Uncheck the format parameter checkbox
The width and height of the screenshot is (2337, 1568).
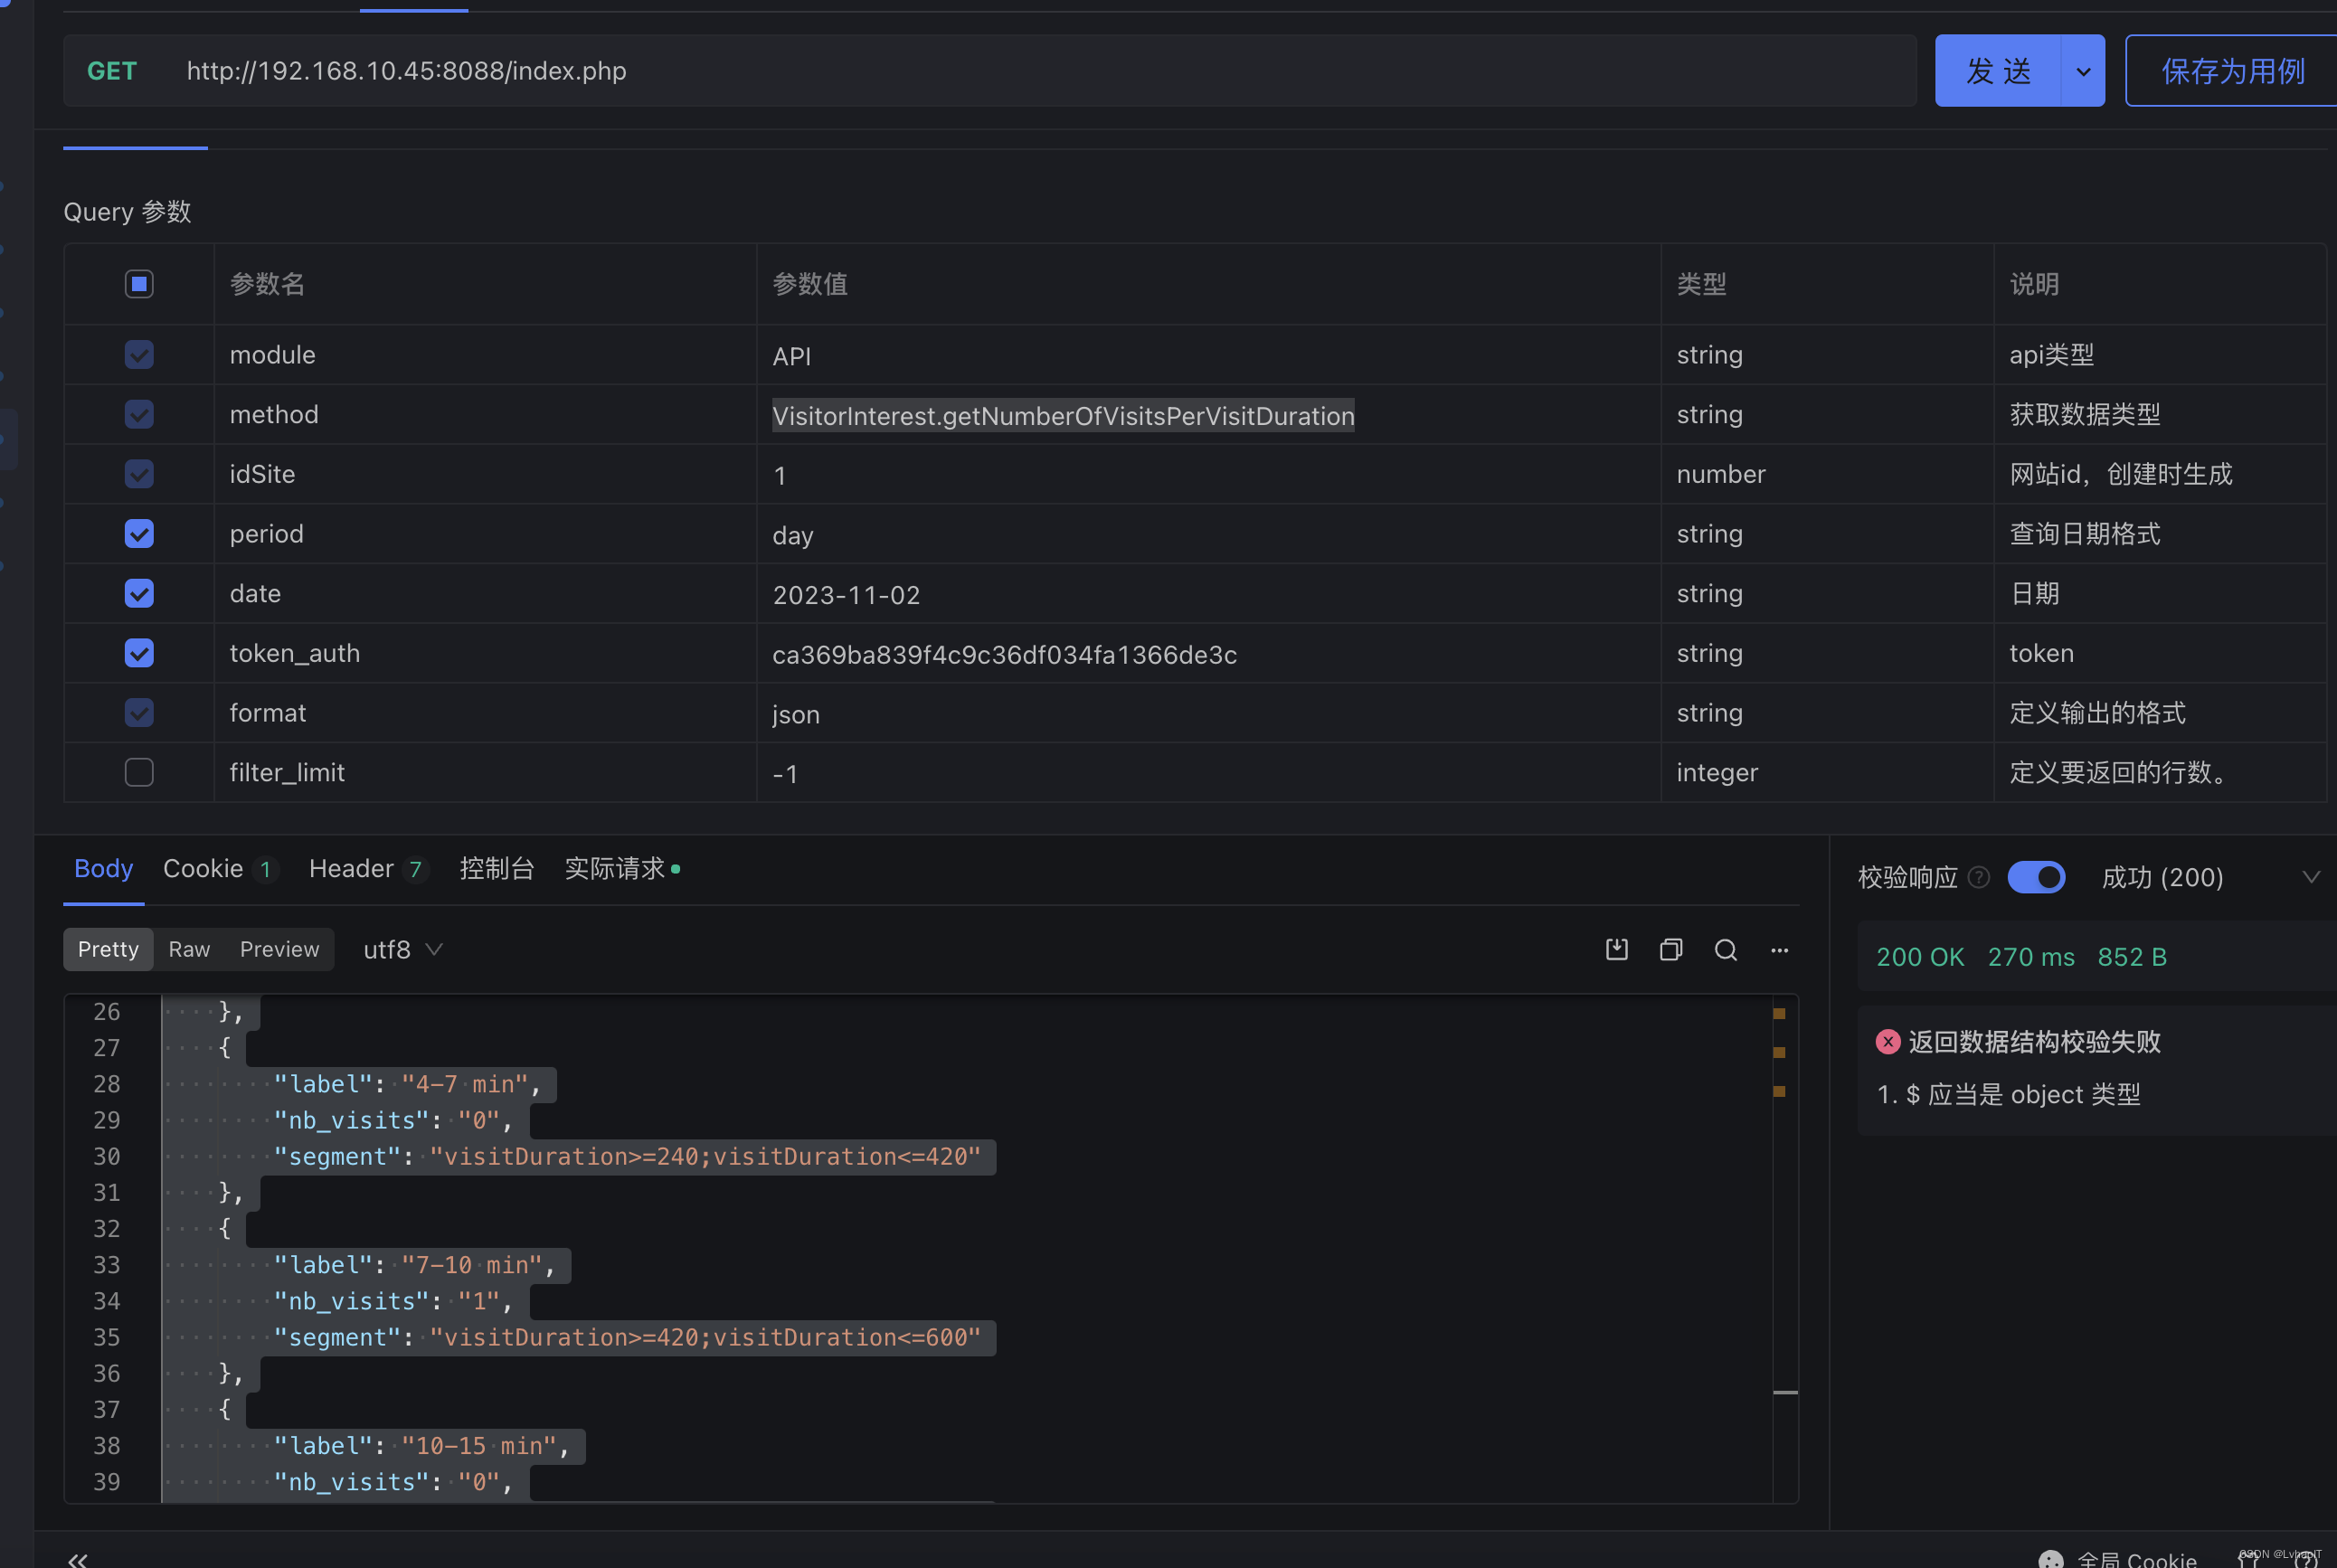click(x=139, y=713)
